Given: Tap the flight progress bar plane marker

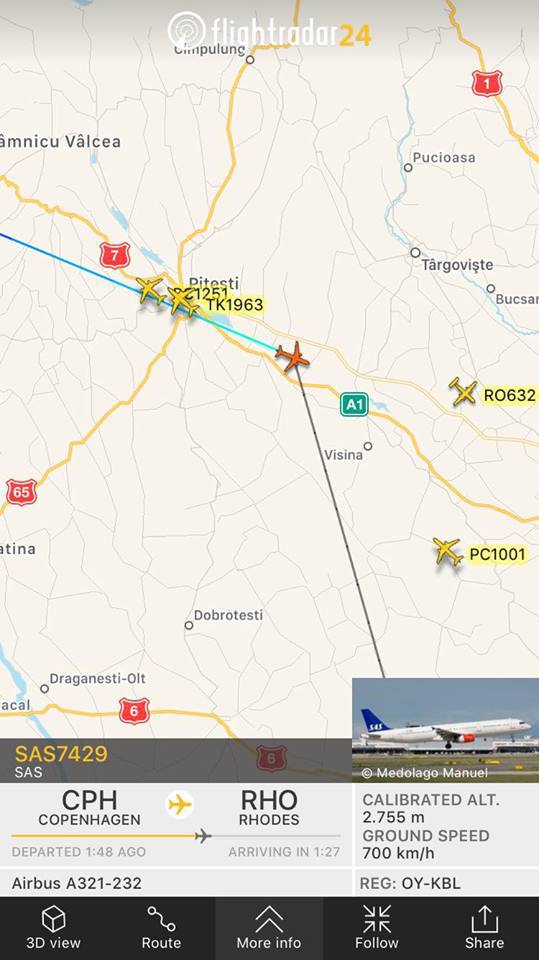Looking at the screenshot, I should click(203, 836).
